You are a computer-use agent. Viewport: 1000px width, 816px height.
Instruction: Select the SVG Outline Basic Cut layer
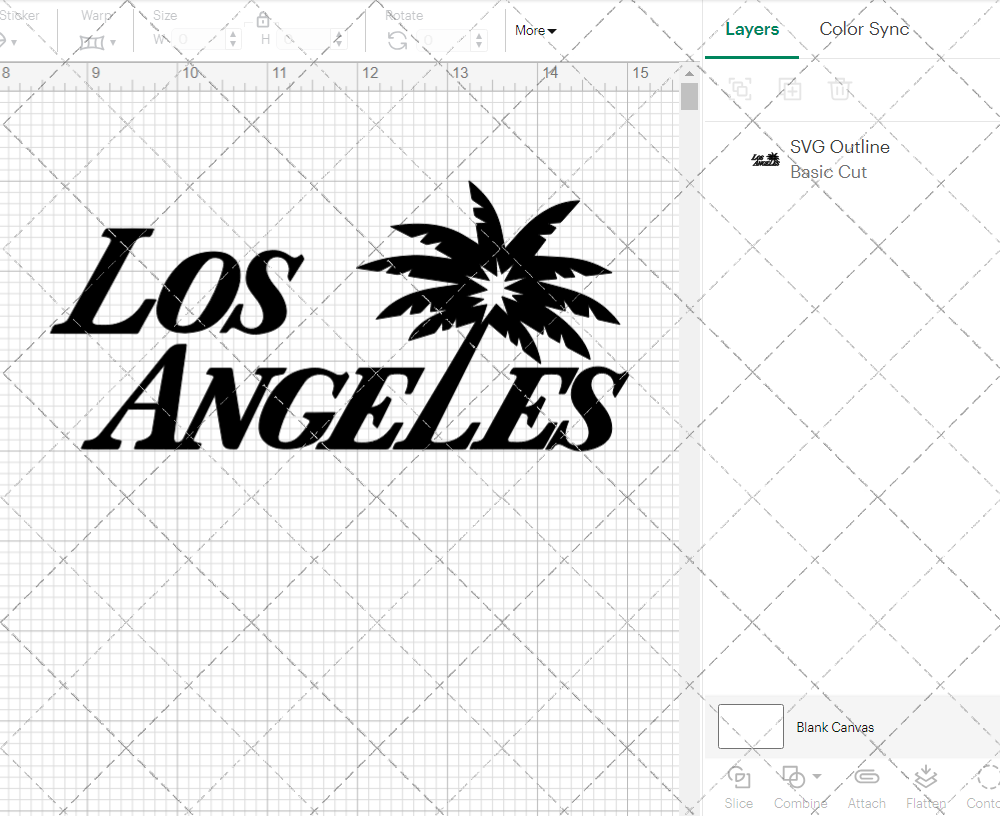click(x=840, y=159)
